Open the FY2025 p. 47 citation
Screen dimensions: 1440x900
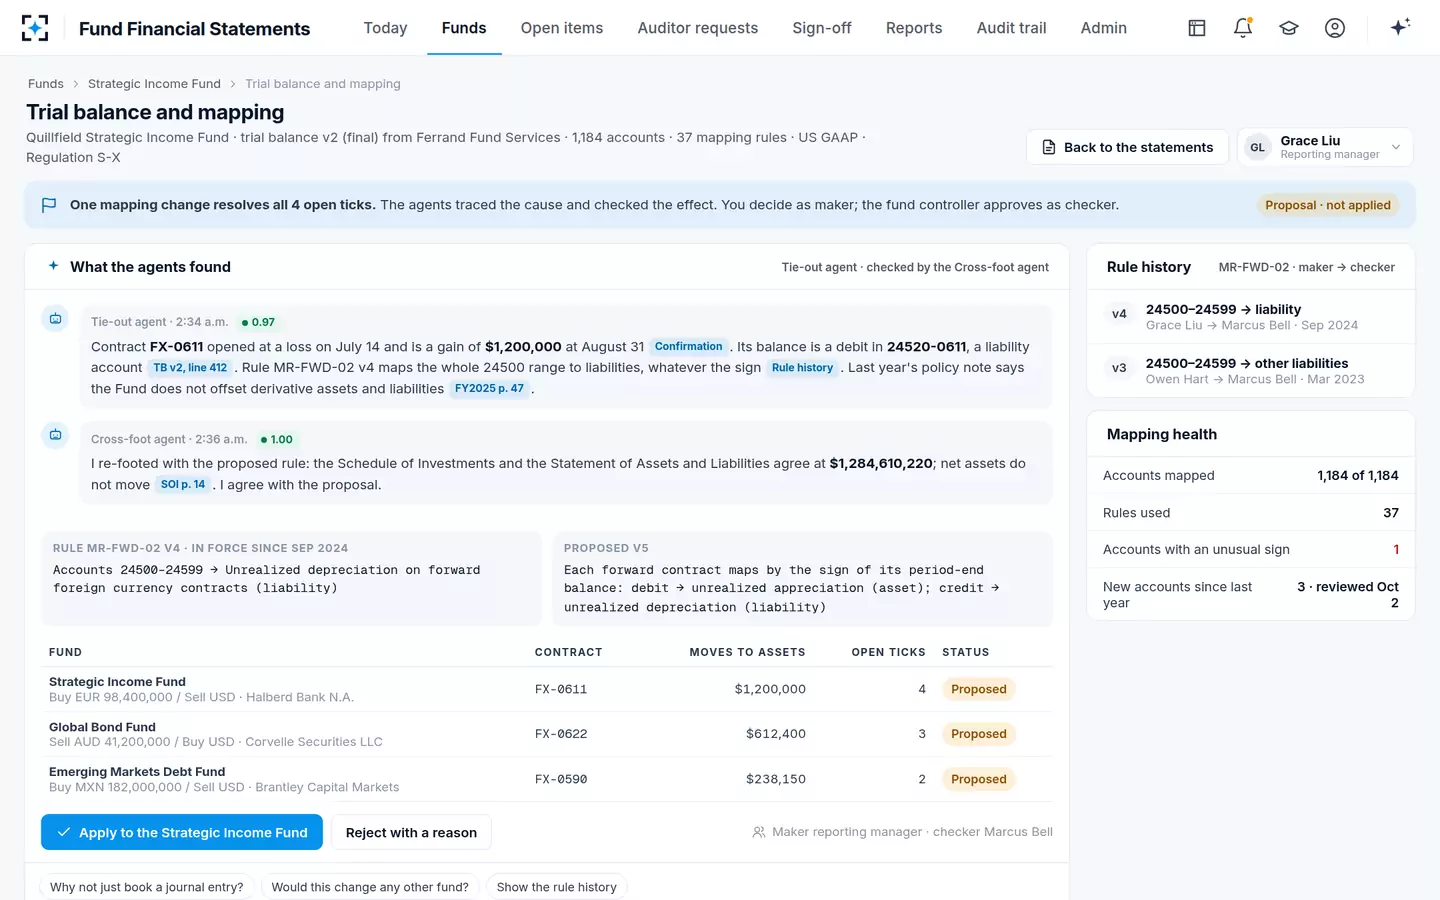(489, 389)
